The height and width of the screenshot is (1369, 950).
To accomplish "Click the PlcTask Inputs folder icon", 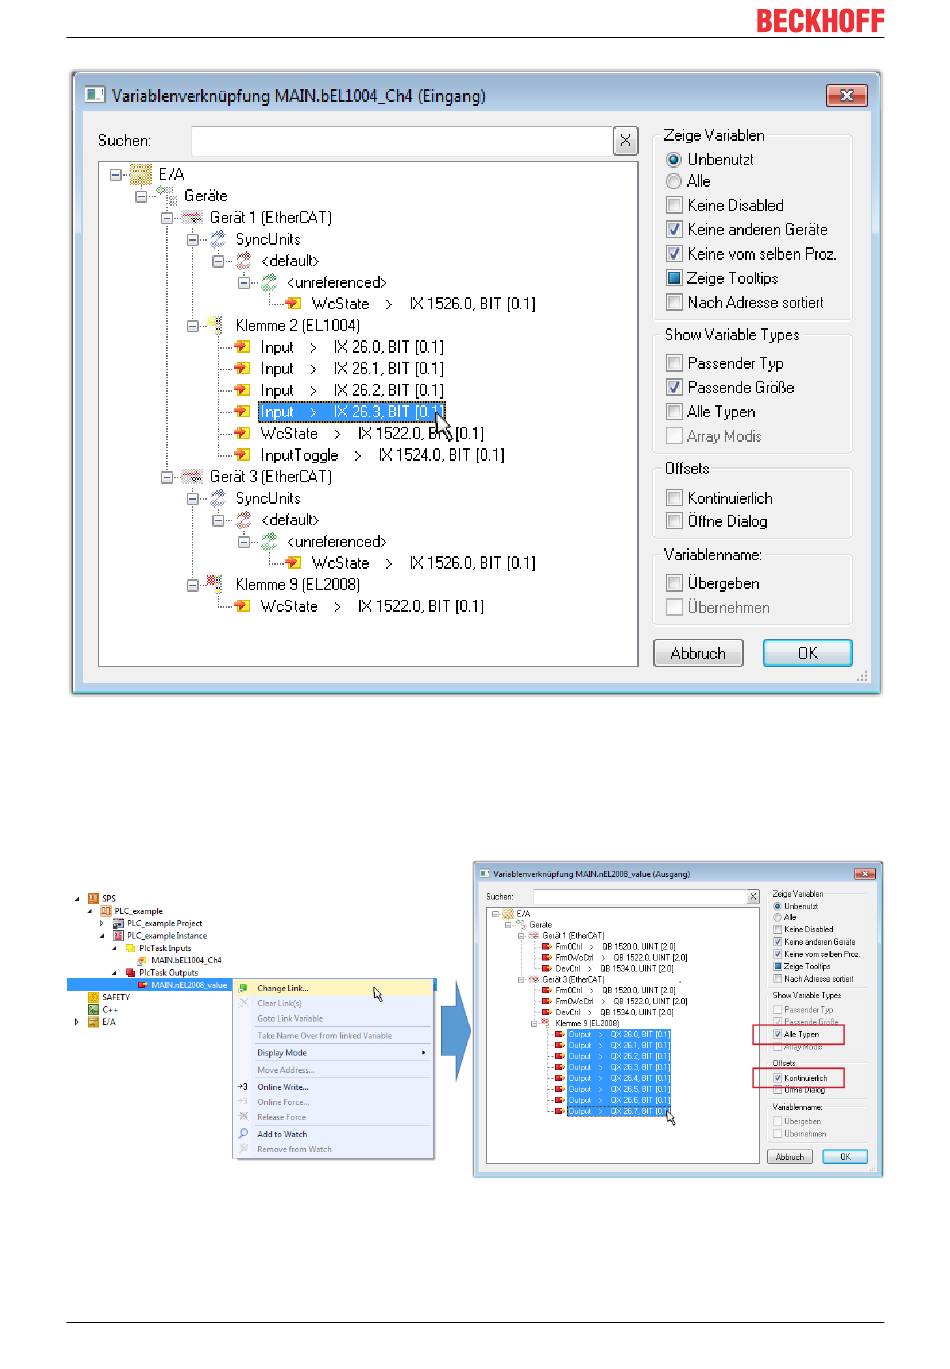I will point(130,948).
